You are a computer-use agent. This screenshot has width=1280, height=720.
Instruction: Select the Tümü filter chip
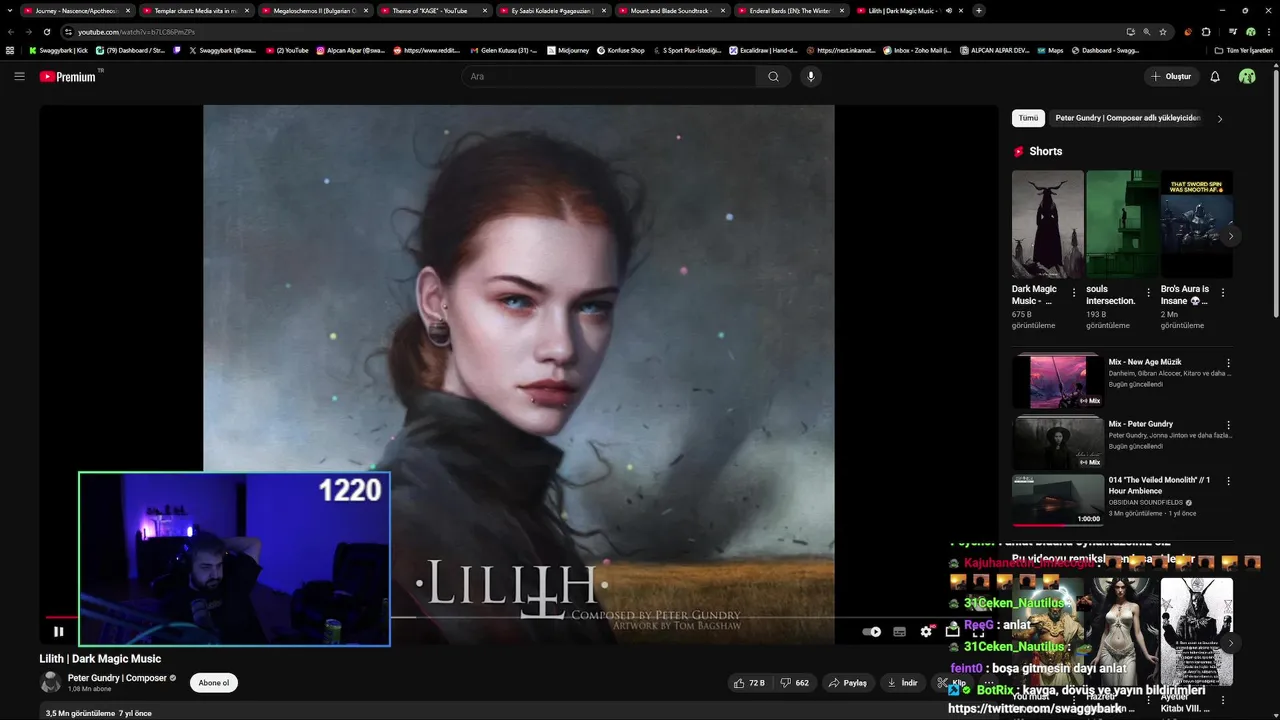(1028, 118)
